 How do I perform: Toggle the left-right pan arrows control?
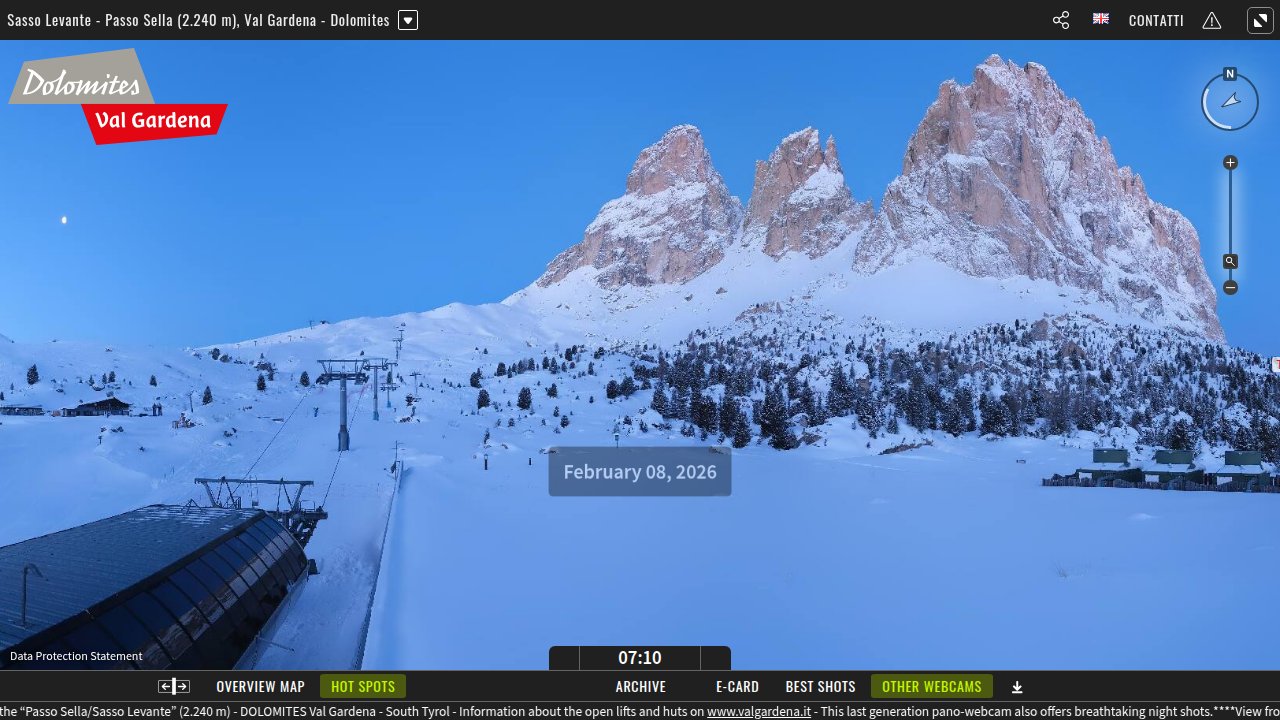pos(173,686)
